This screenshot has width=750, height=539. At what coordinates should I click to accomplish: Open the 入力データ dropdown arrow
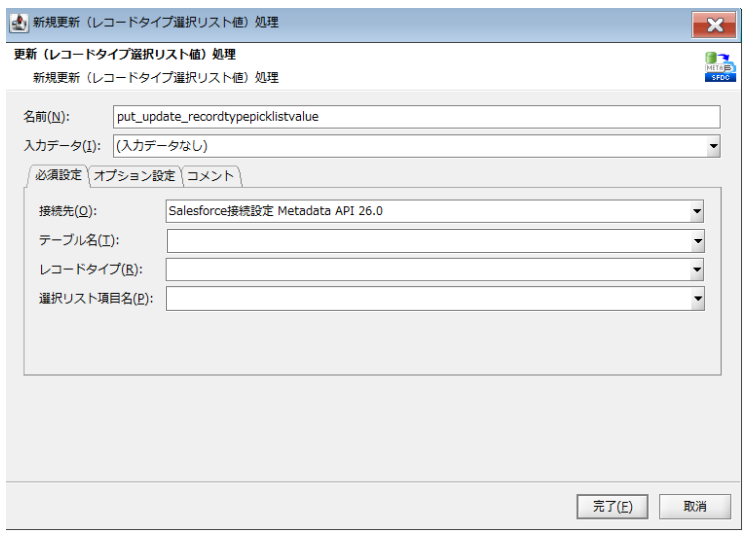[x=713, y=146]
